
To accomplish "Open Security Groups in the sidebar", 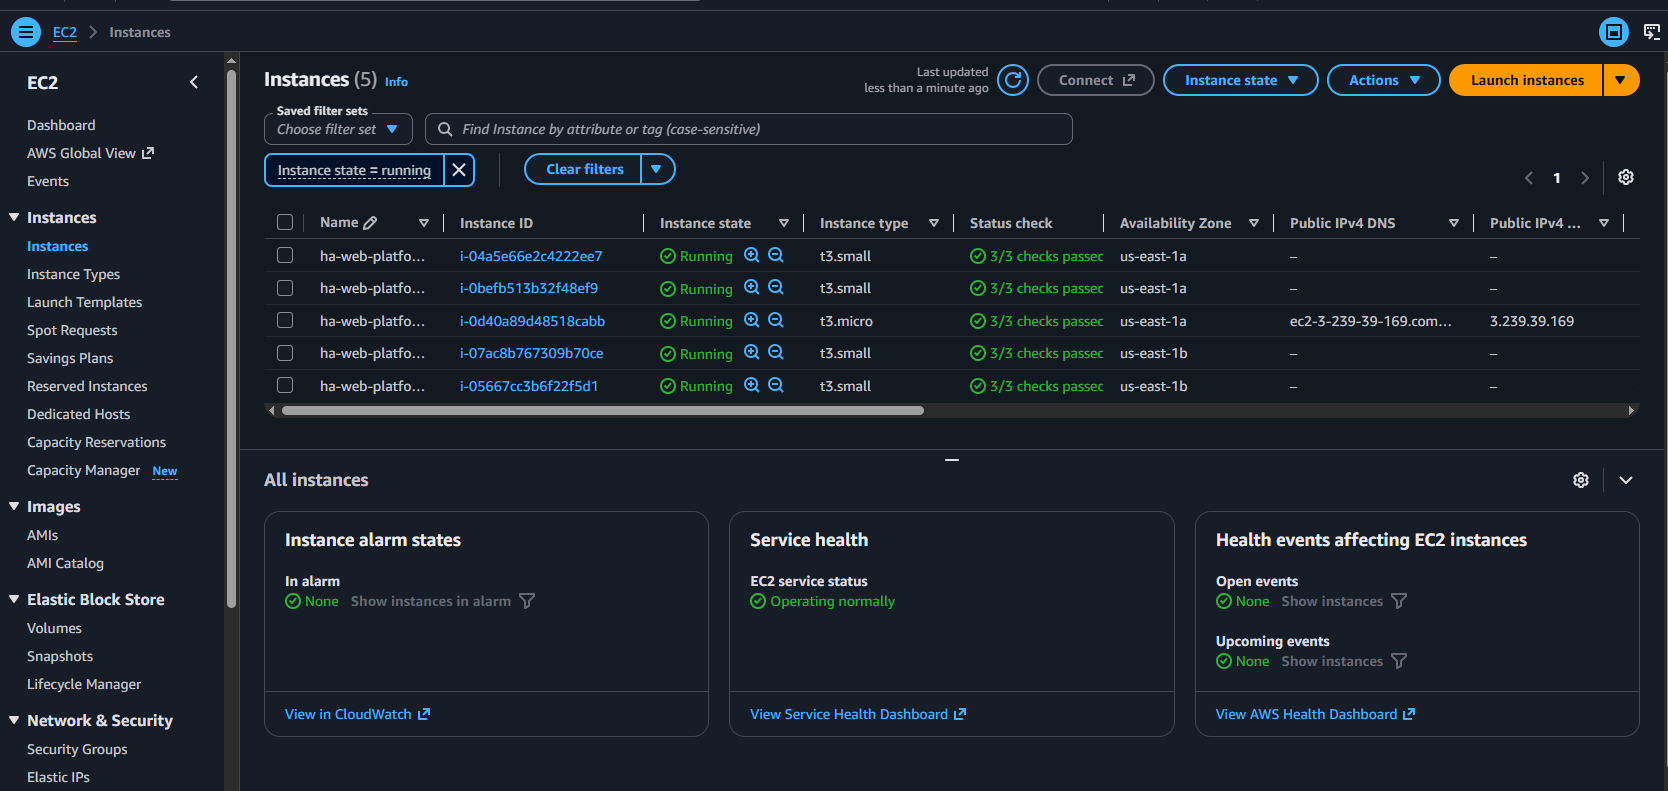I will (77, 749).
